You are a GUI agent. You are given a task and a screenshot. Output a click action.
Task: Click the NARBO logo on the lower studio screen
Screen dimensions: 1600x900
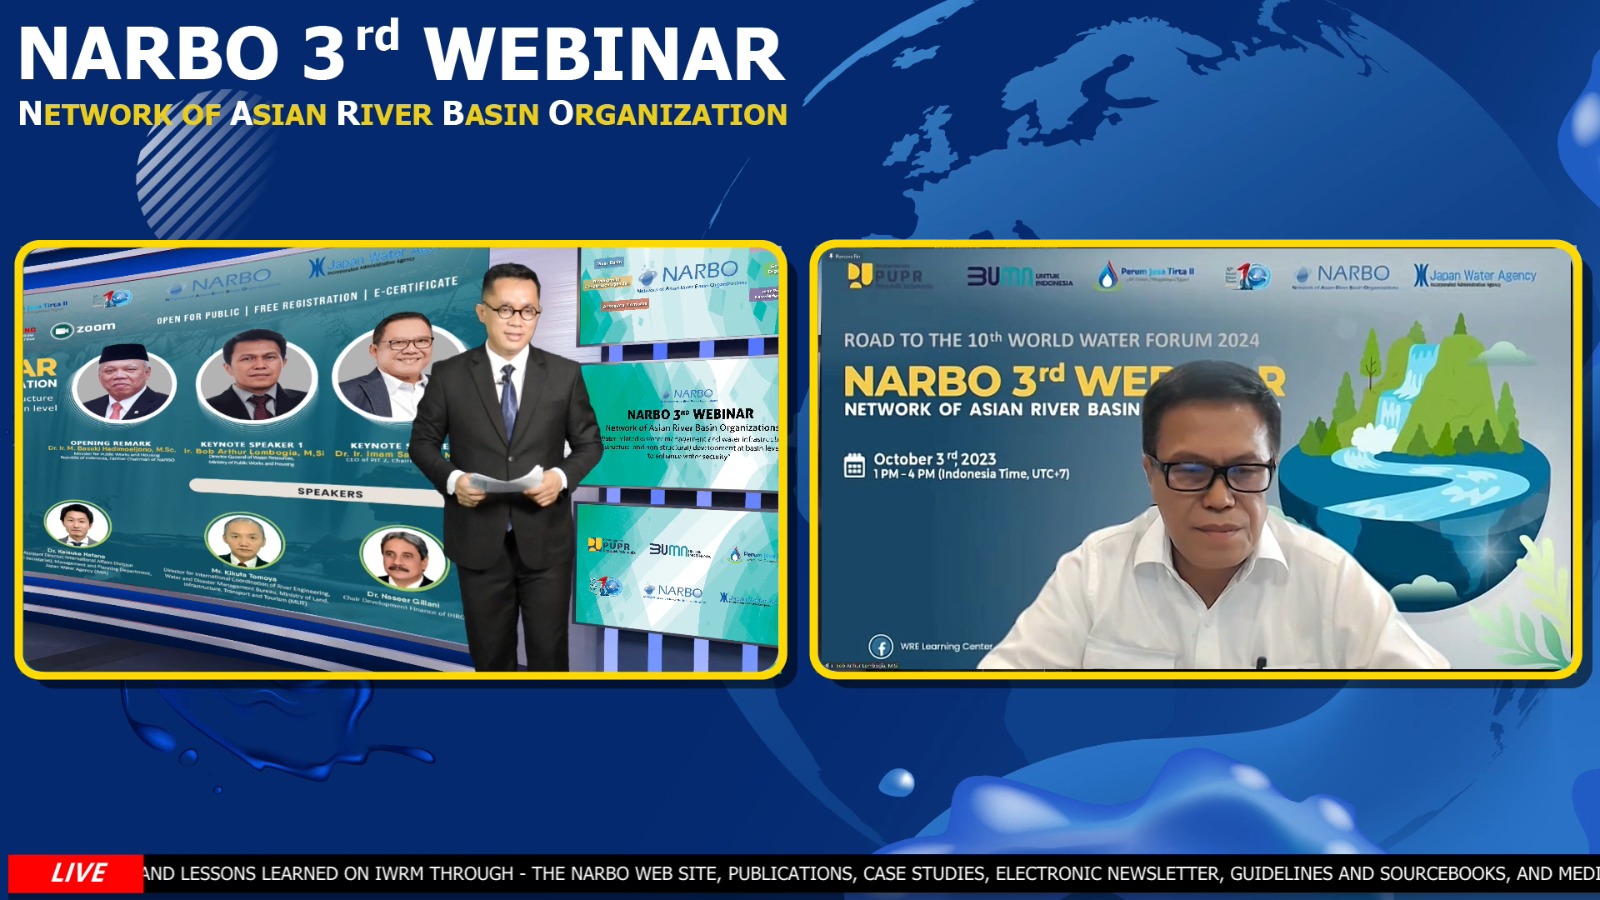pyautogui.click(x=673, y=592)
